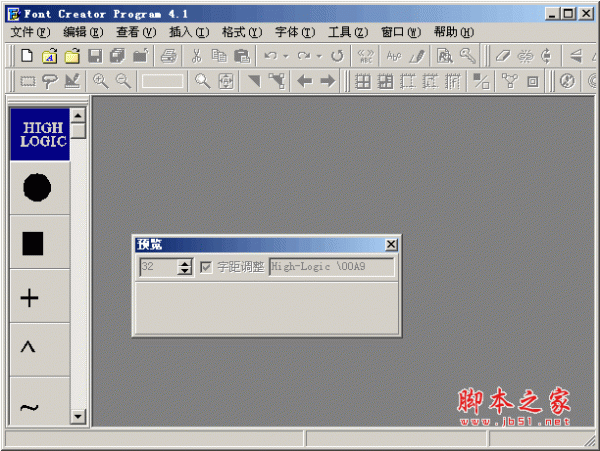Click the left arrow previous glyph icon
600x451 pixels.
305,81
